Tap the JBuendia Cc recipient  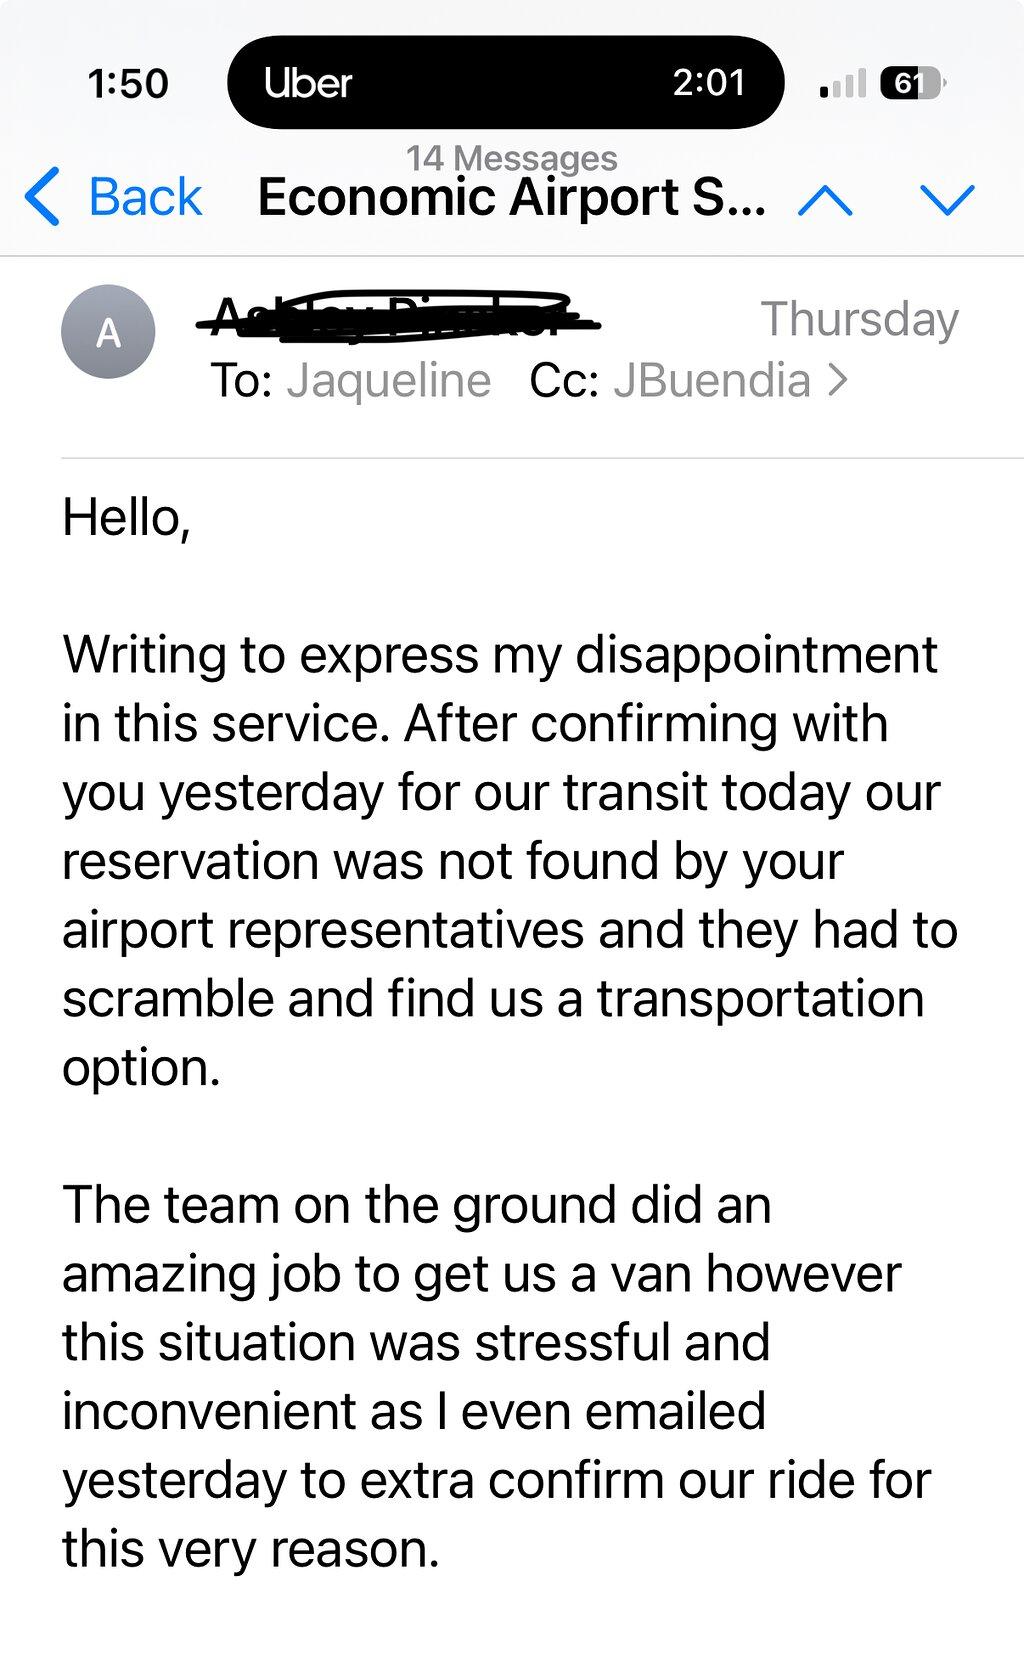(712, 381)
